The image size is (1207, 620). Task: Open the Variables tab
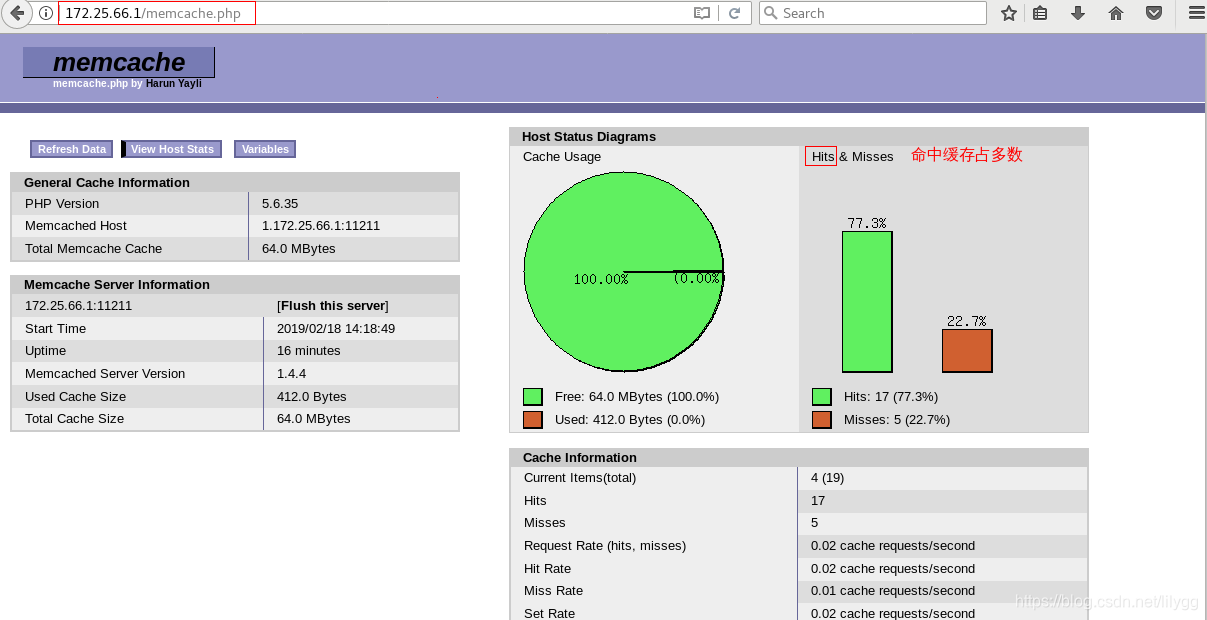265,149
